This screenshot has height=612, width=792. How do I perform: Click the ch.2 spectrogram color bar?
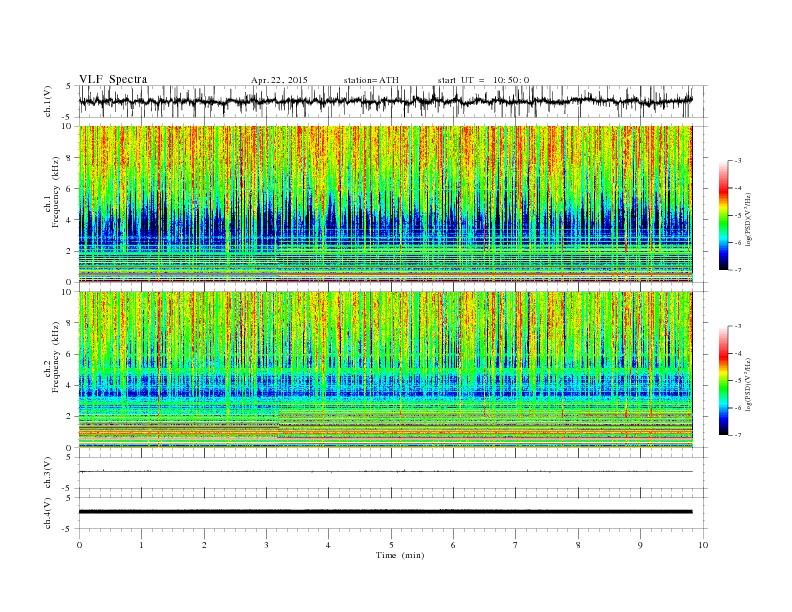coord(723,380)
